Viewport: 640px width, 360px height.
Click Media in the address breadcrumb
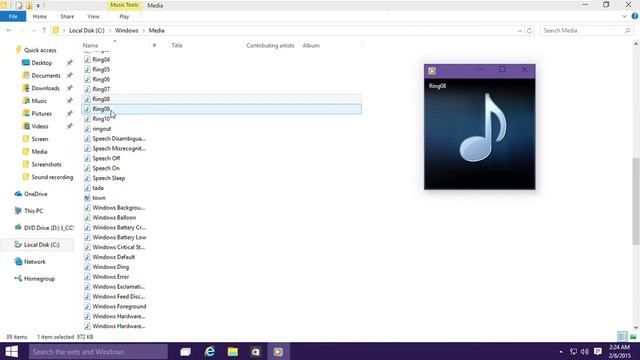156,31
